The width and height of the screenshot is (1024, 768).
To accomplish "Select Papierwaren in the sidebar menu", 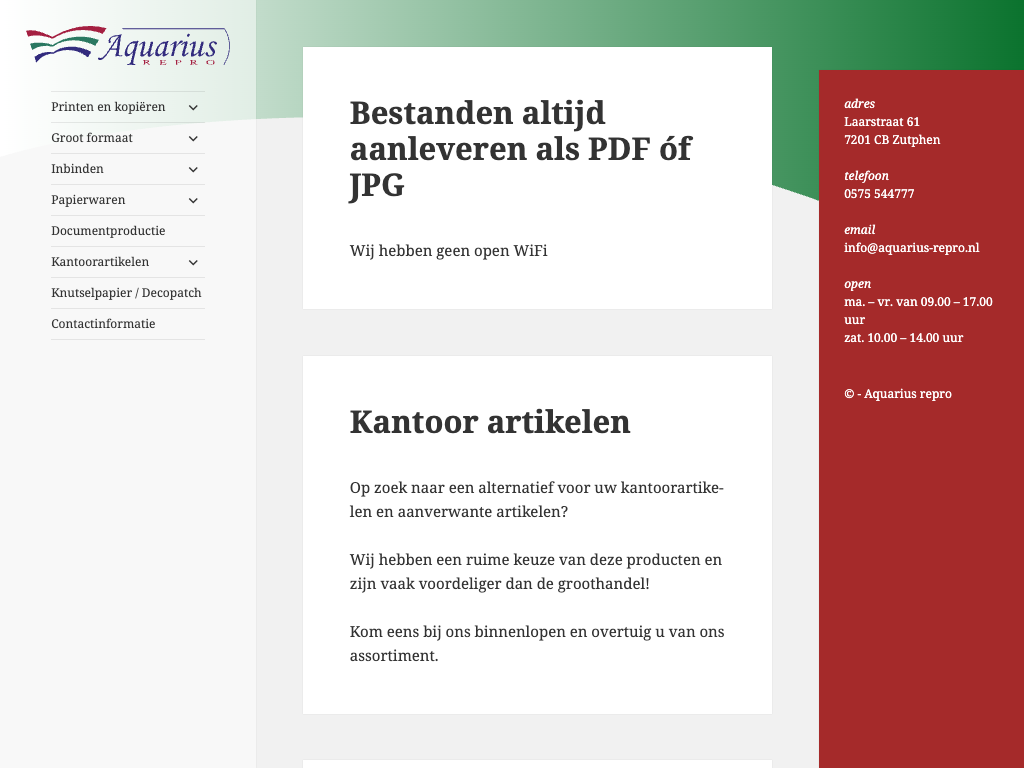I will (x=88, y=200).
